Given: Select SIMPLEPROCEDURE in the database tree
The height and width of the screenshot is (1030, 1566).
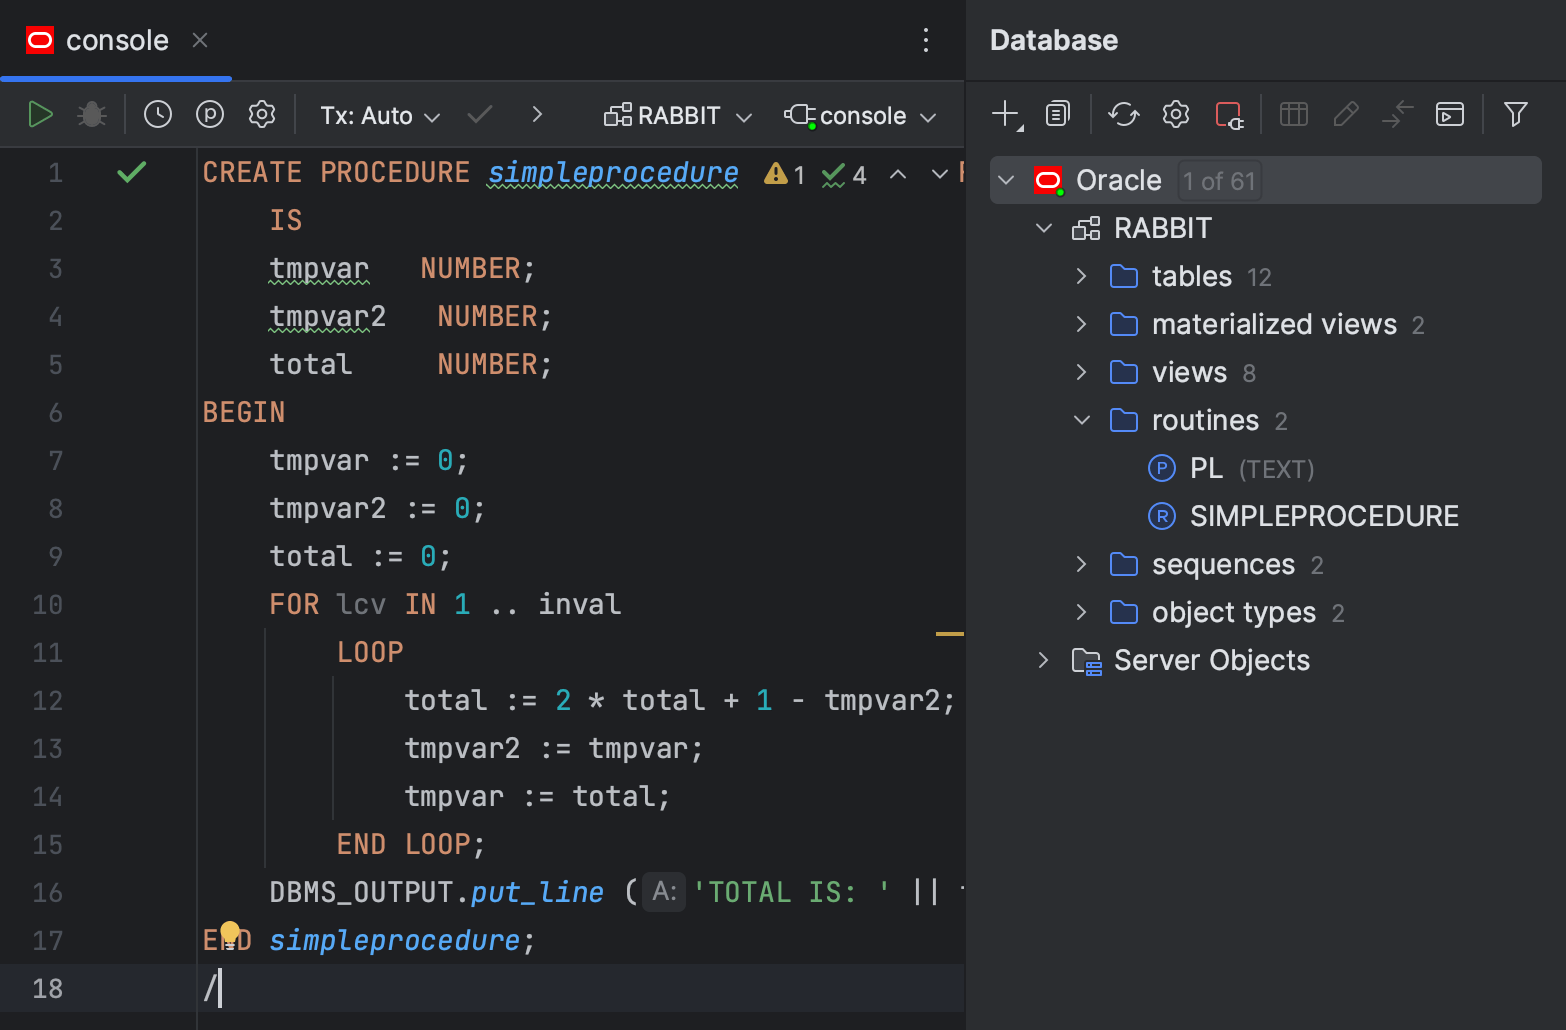Looking at the screenshot, I should (x=1323, y=515).
